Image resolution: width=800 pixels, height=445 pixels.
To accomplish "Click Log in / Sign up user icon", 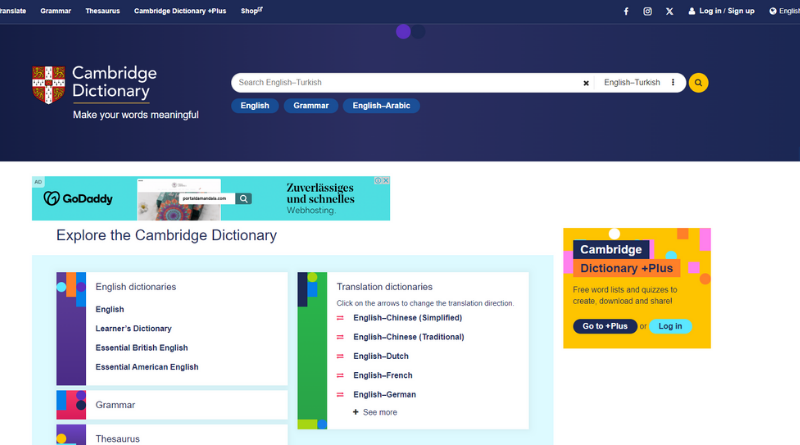I will (x=692, y=11).
